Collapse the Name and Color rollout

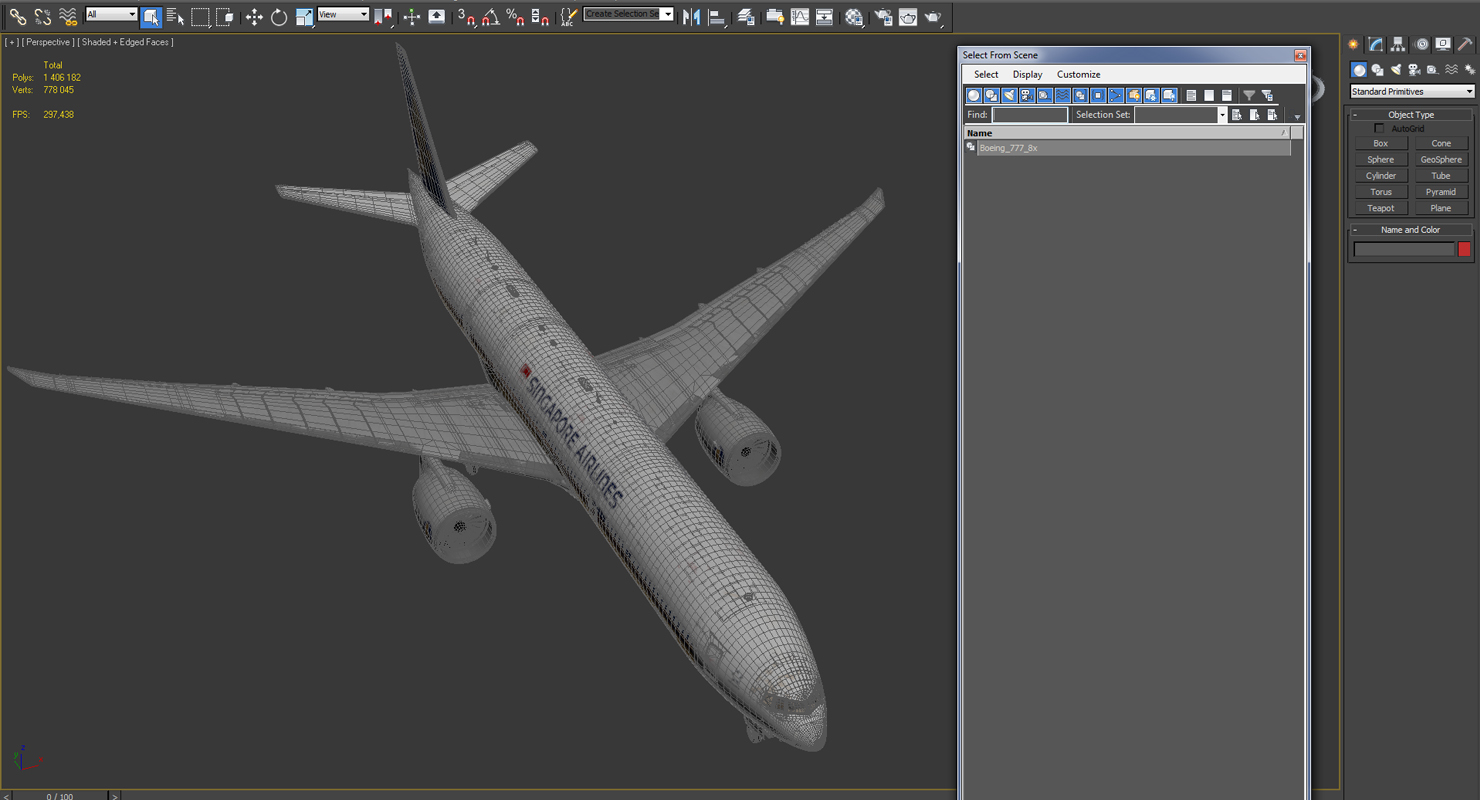1411,230
